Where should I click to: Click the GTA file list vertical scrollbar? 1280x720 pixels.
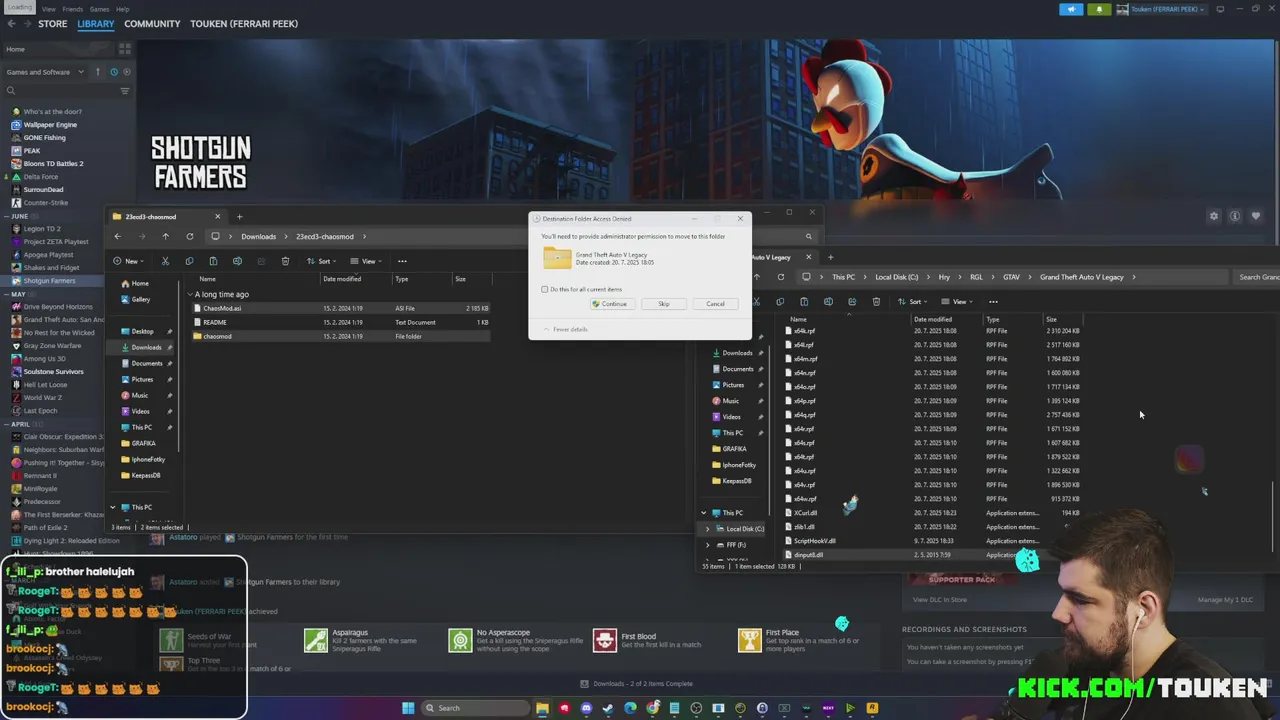pos(1274,515)
